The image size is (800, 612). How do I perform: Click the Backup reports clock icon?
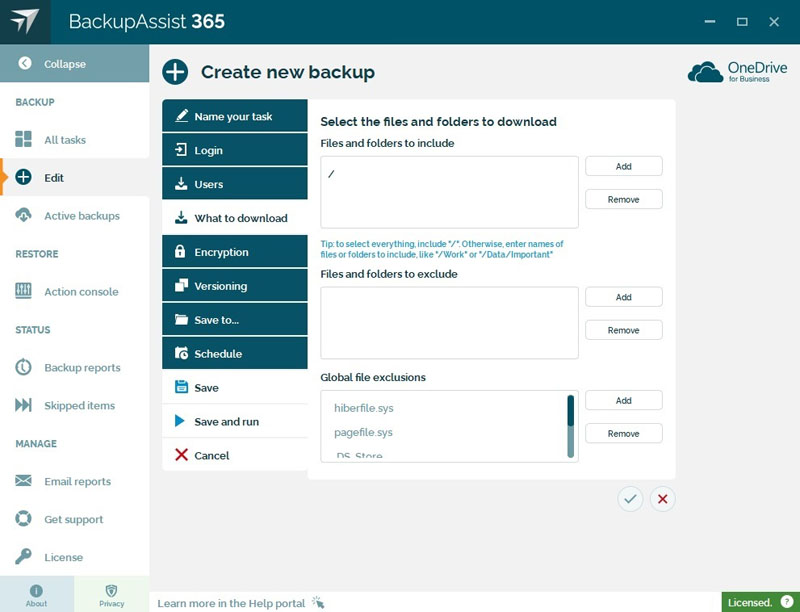[23, 367]
